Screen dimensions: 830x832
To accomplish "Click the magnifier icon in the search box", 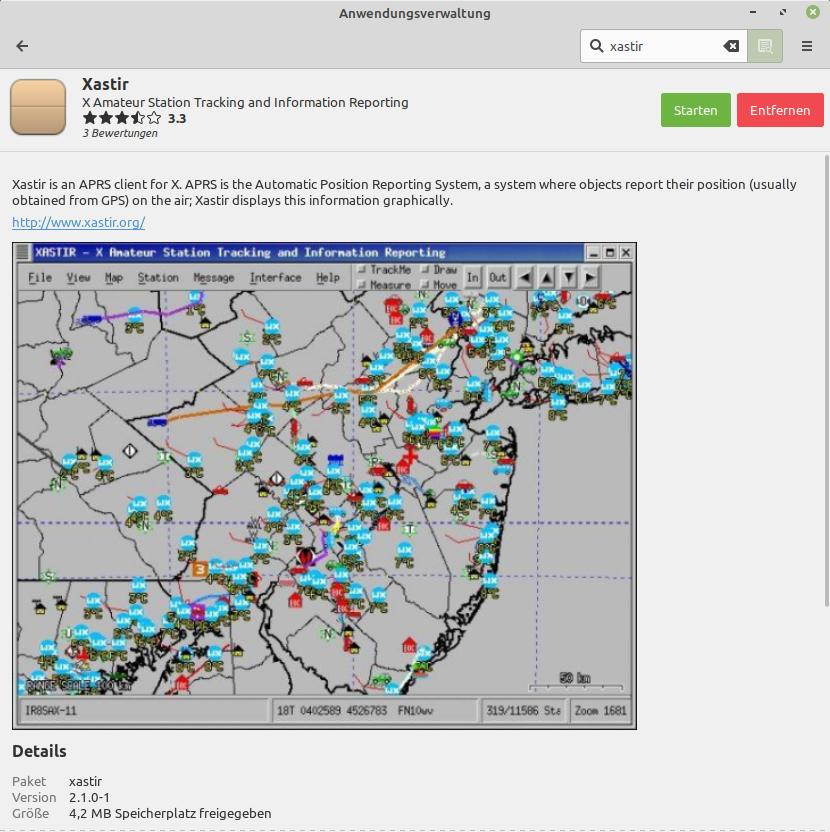I will 596,46.
